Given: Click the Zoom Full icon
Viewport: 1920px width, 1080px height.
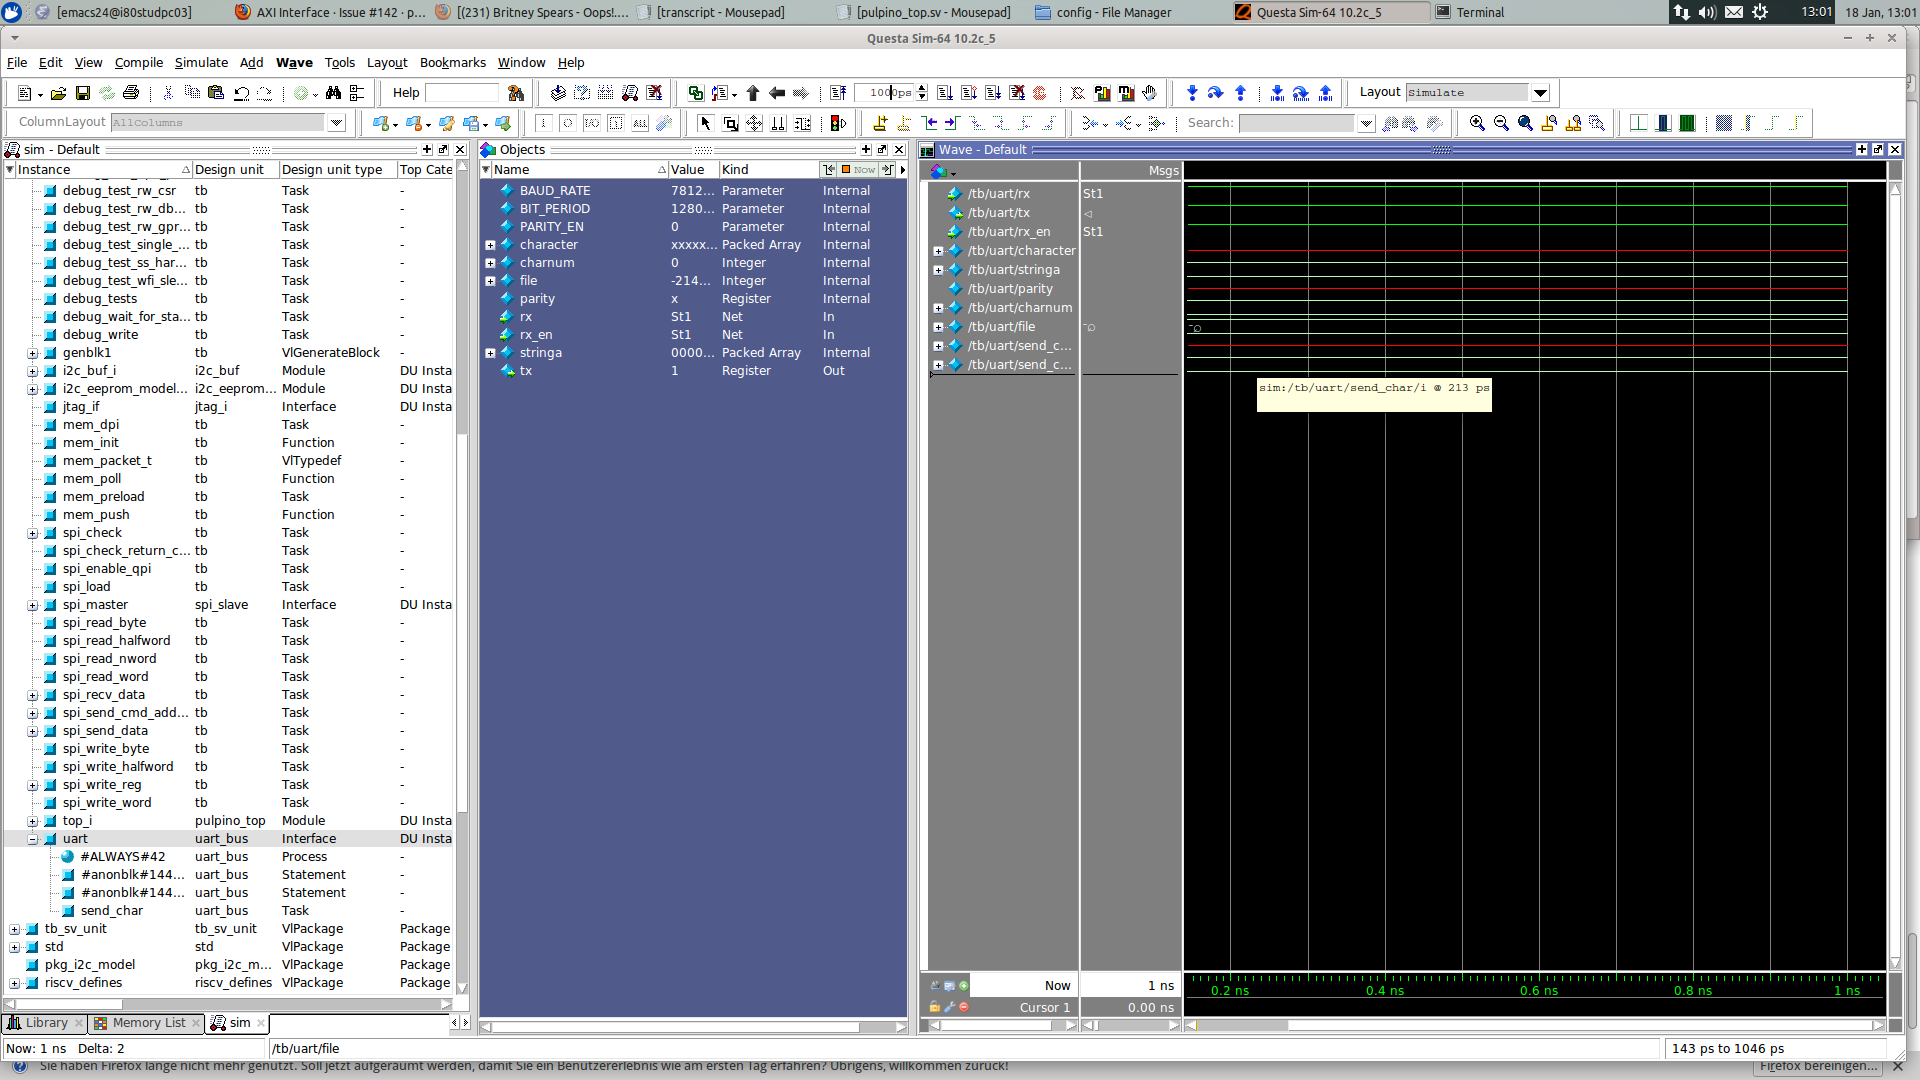Looking at the screenshot, I should click(1526, 123).
